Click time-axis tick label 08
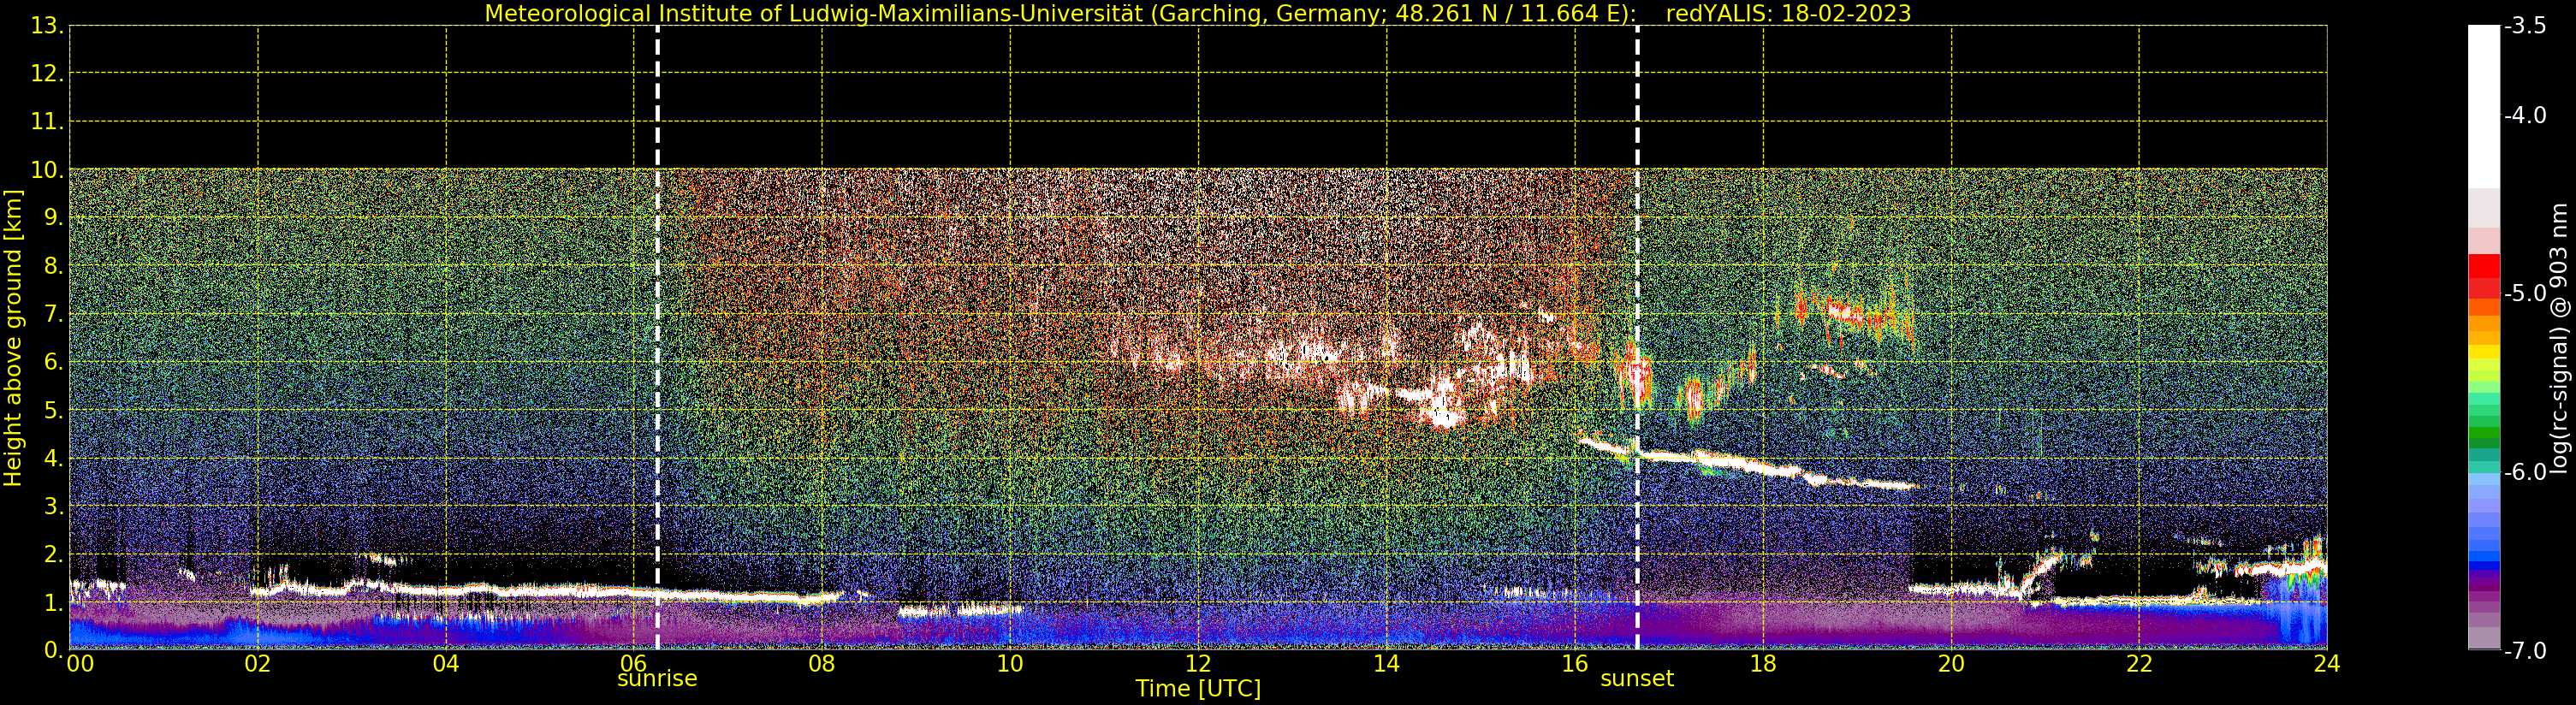 click(822, 664)
